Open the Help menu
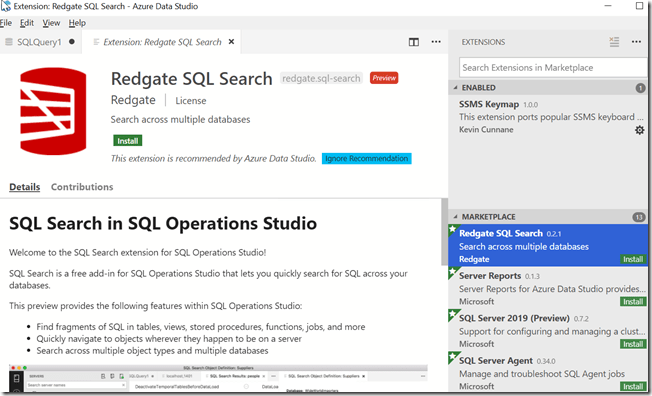 [77, 23]
